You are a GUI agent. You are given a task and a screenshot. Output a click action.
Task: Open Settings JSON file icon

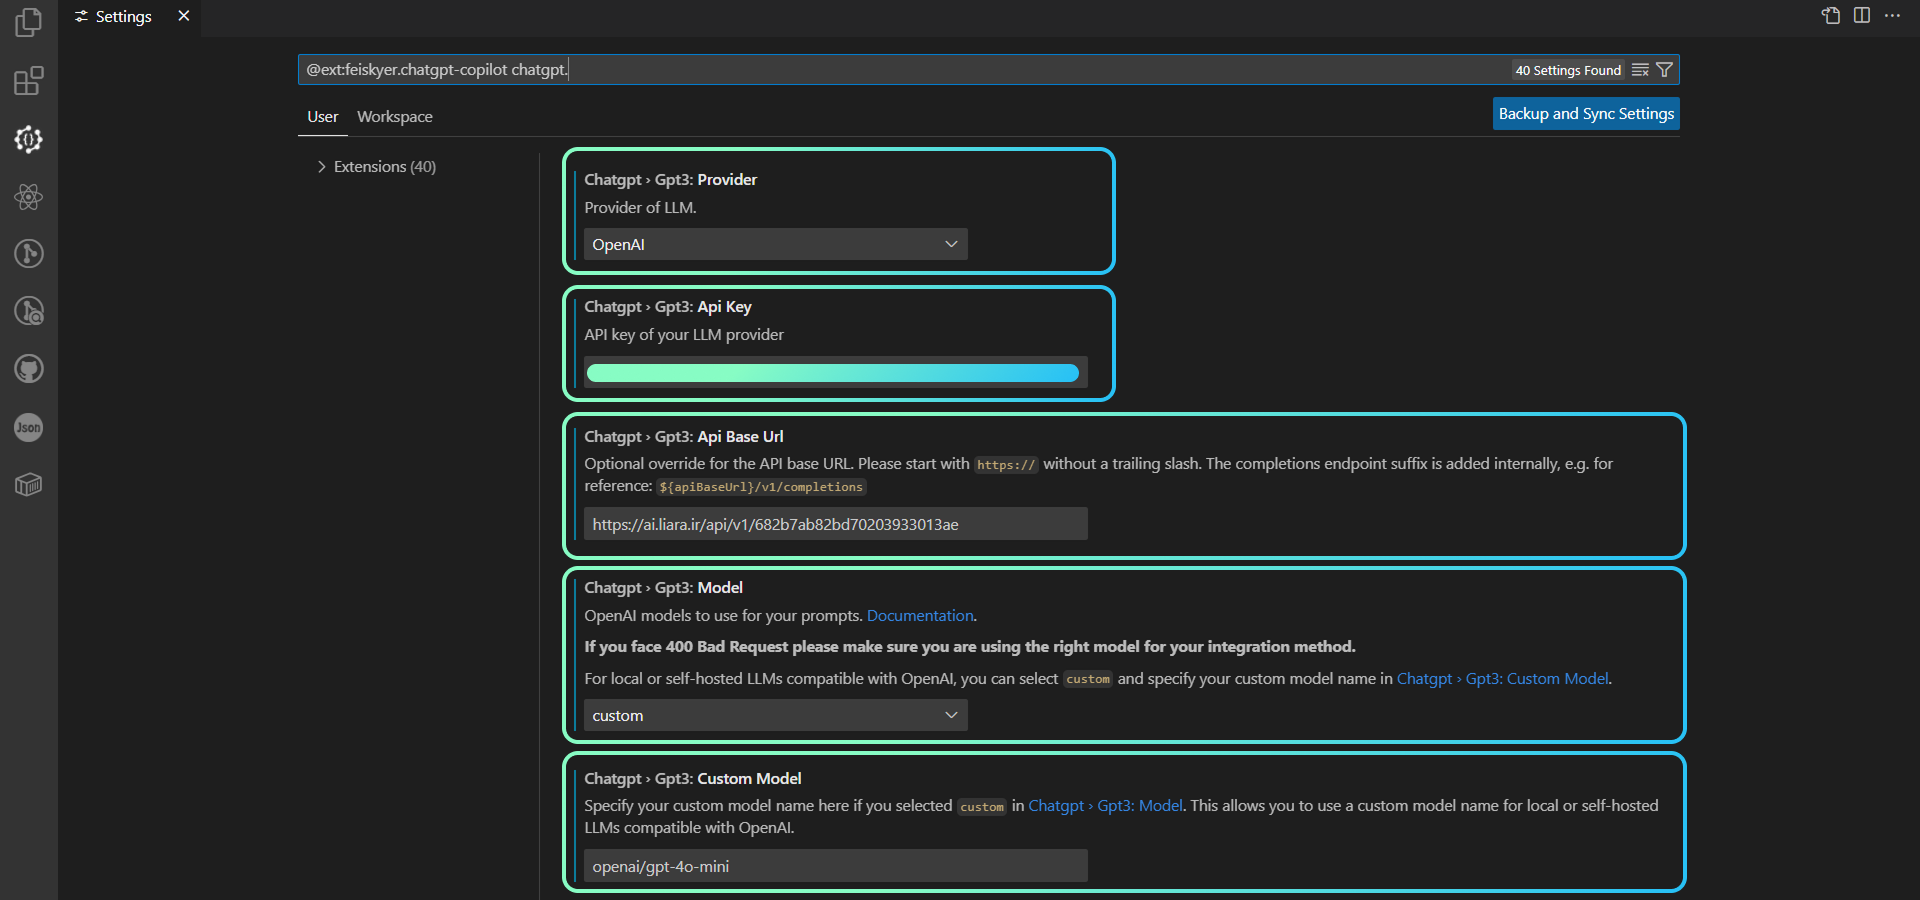coord(1831,16)
